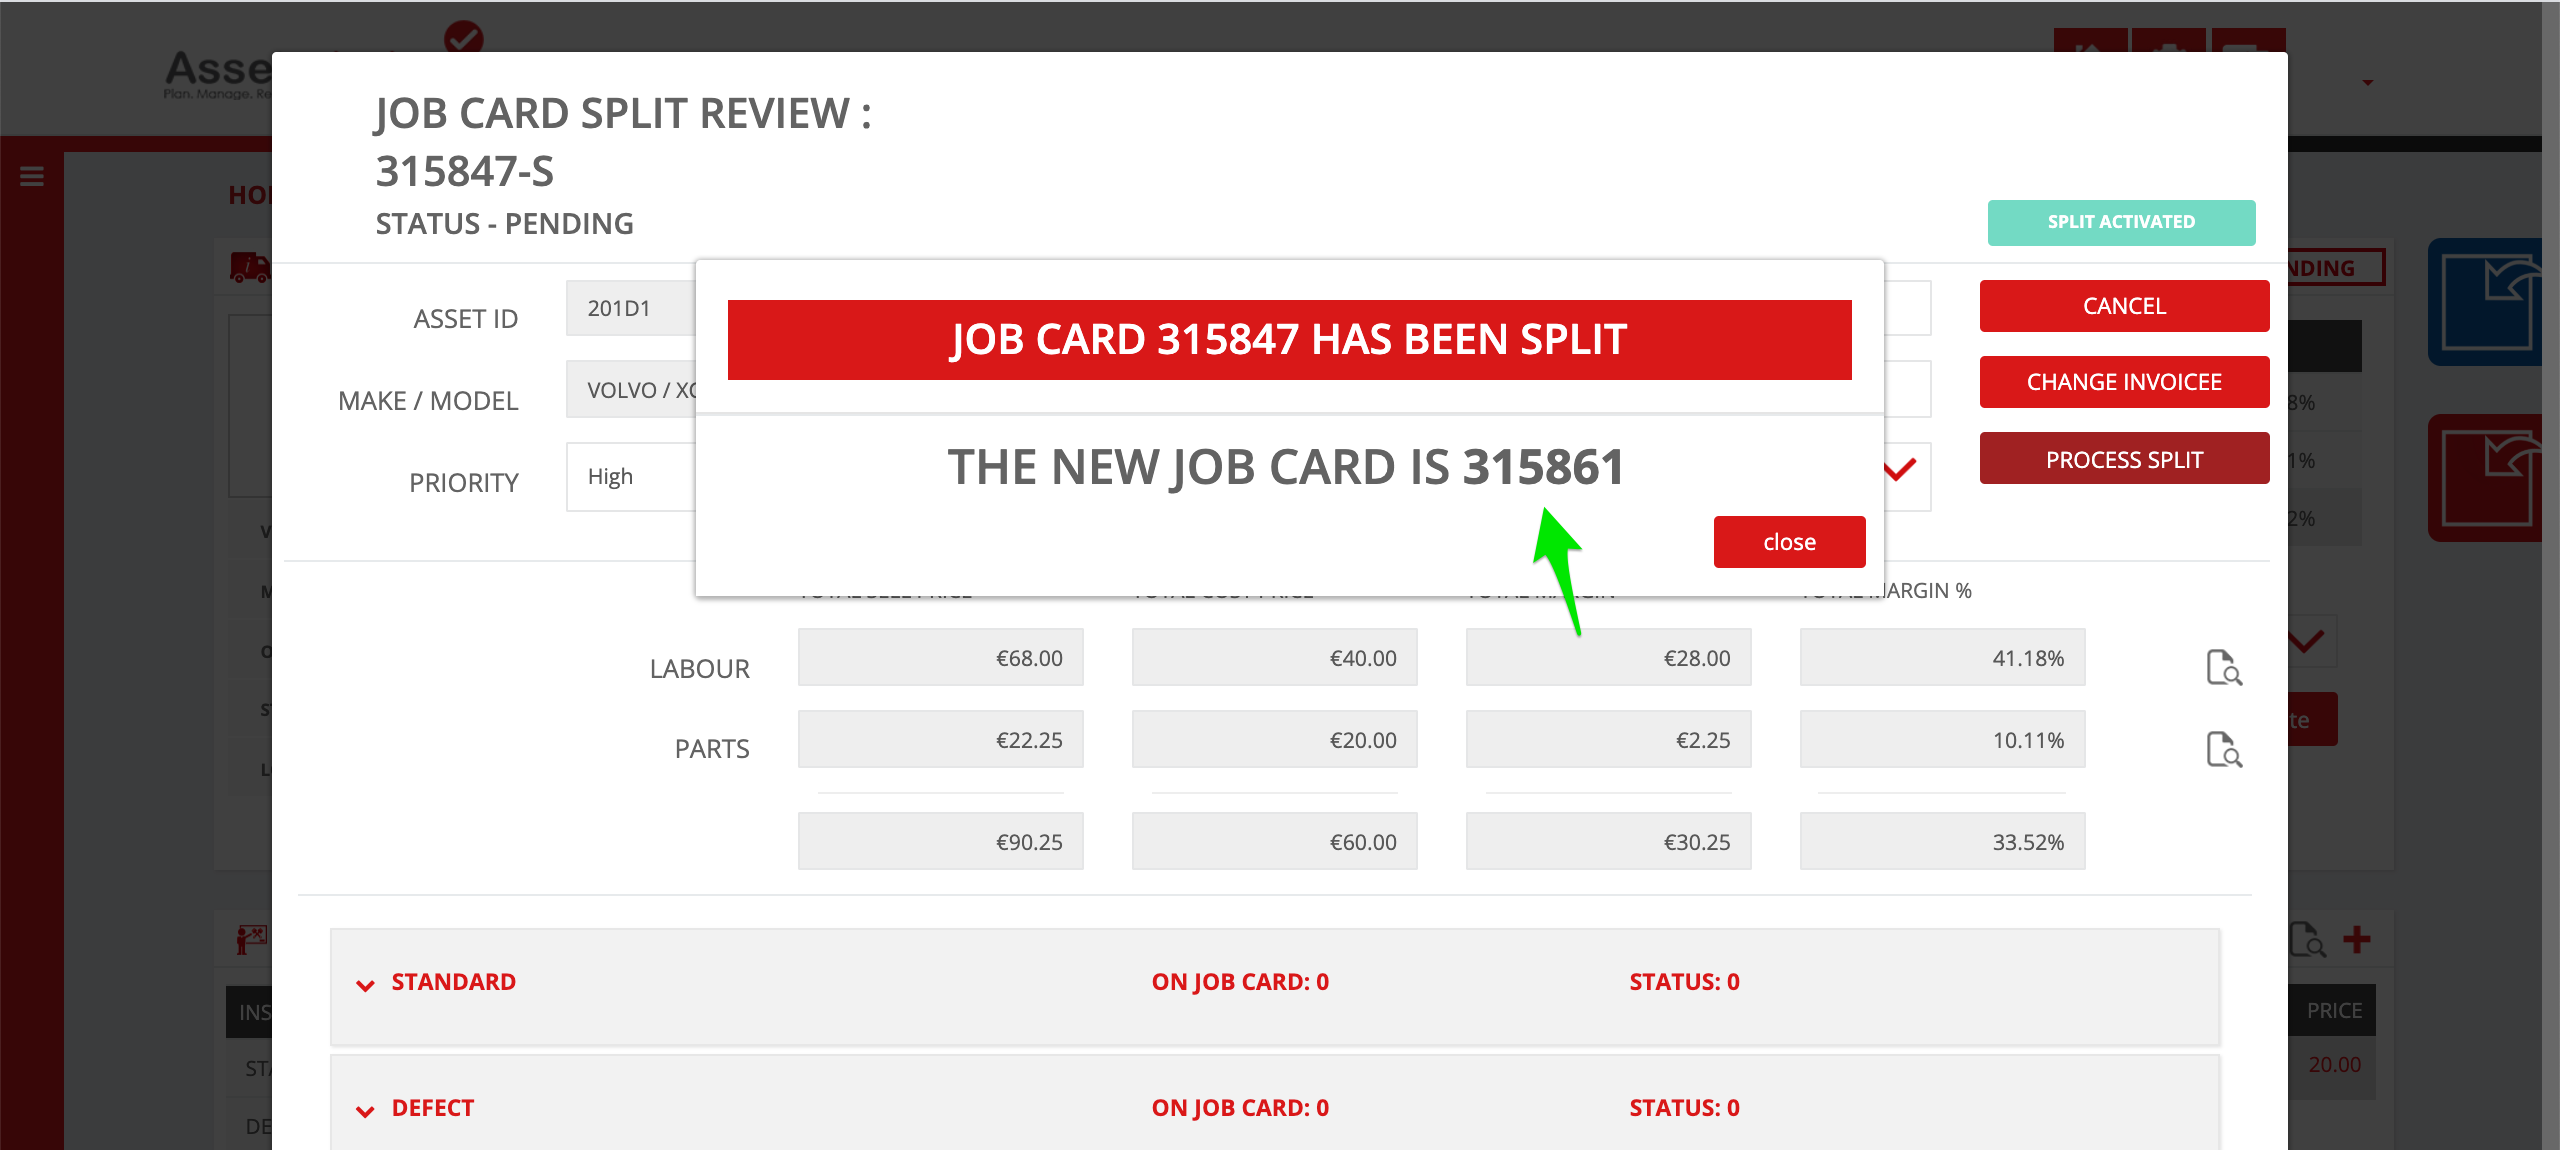This screenshot has height=1150, width=2560.
Task: View labour details magnifier icon
Action: pyautogui.click(x=2224, y=668)
